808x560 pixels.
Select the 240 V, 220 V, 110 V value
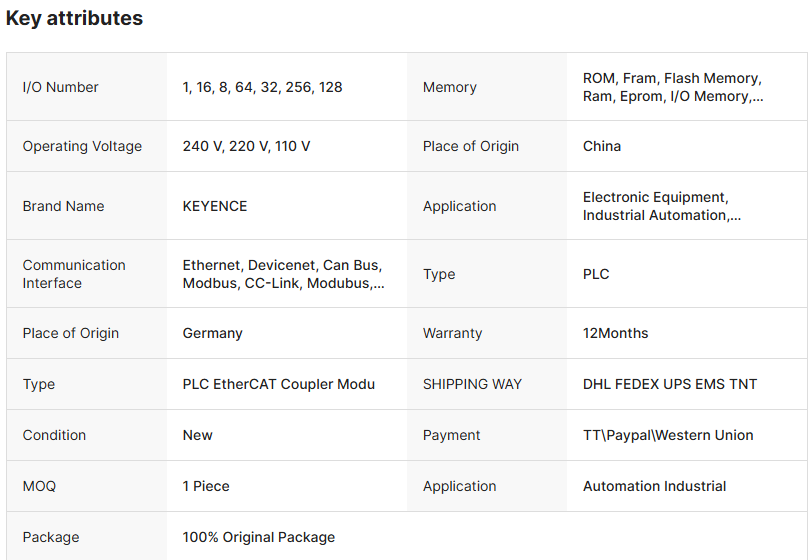click(246, 146)
